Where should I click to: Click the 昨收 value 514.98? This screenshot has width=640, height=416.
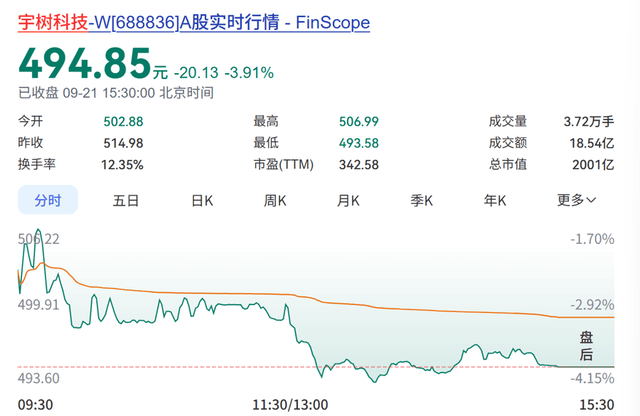click(123, 143)
